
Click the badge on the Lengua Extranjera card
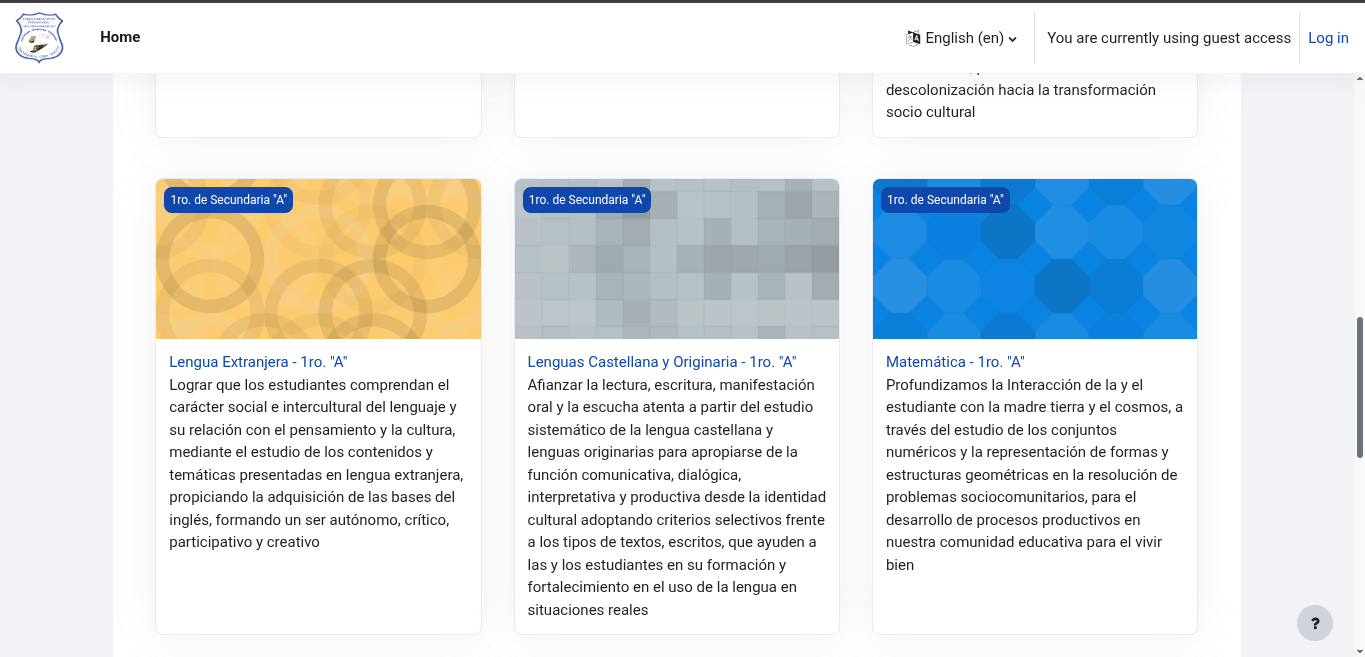point(227,200)
